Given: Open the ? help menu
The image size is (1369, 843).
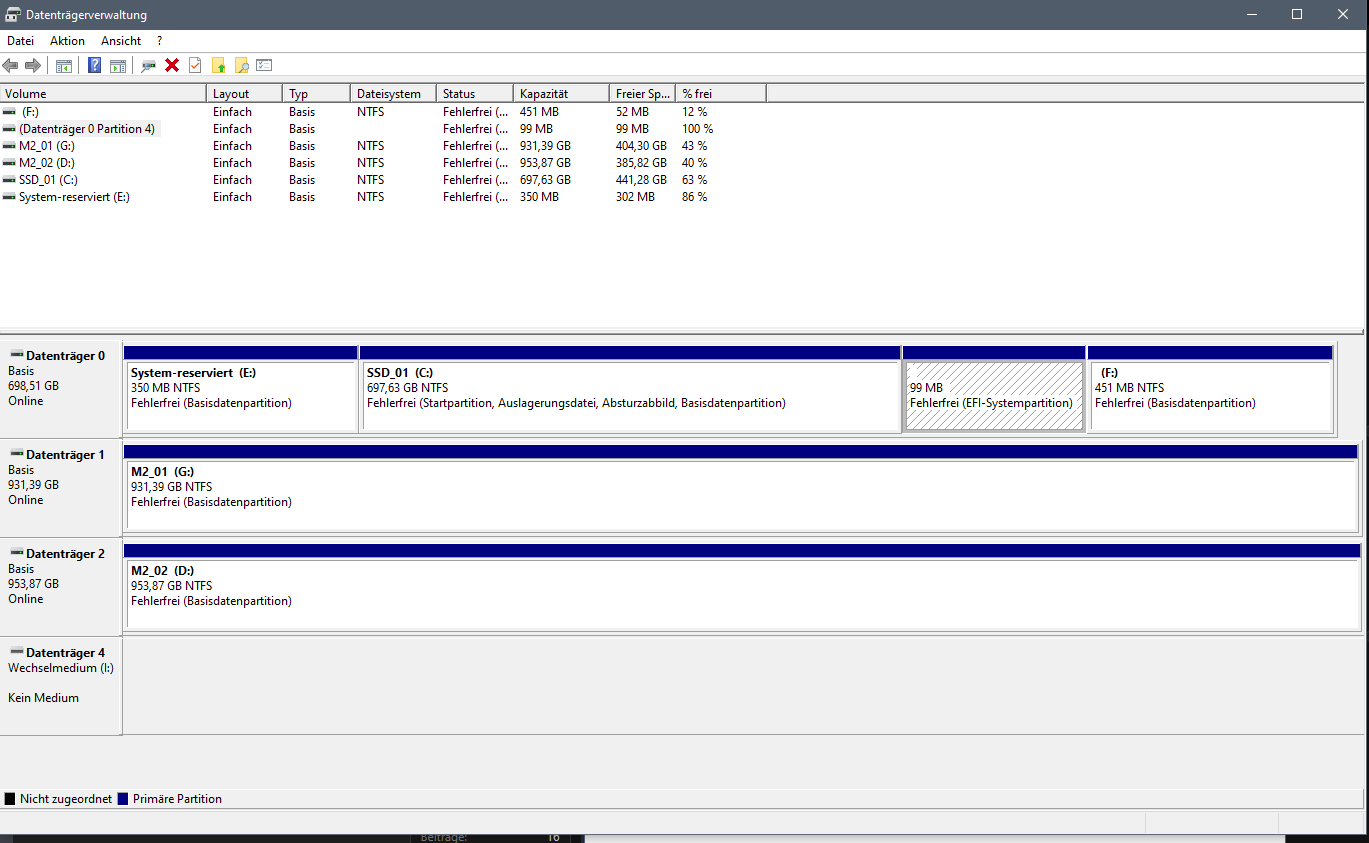Looking at the screenshot, I should pos(159,41).
